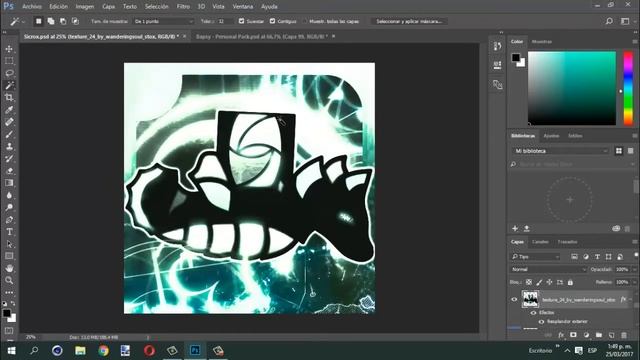Screen dimensions: 640x360
Task: Create new adjustment layer icon at Layers bottom
Action: (x=586, y=335)
